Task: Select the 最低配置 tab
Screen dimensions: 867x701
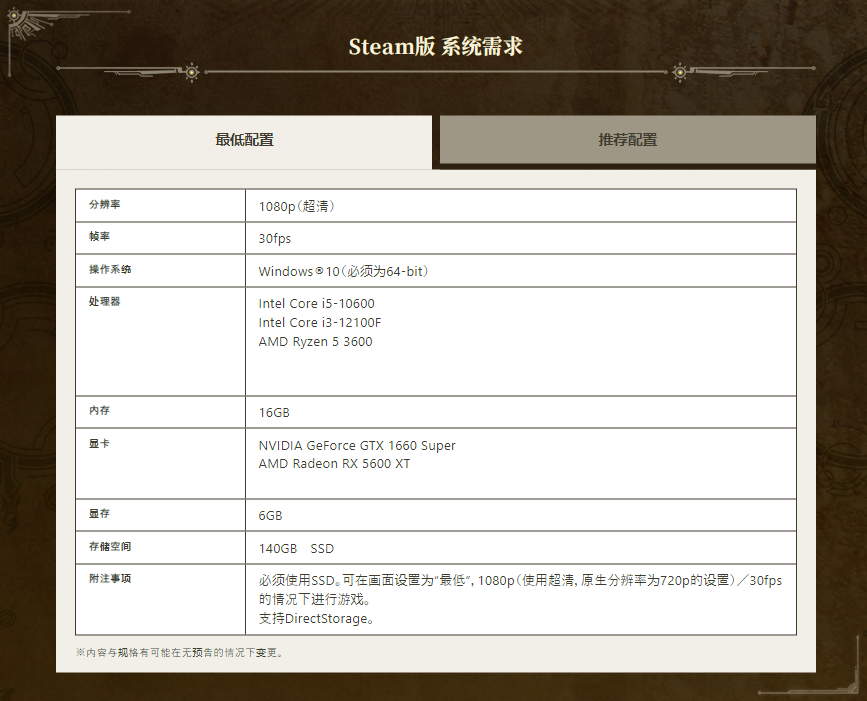Action: click(244, 140)
